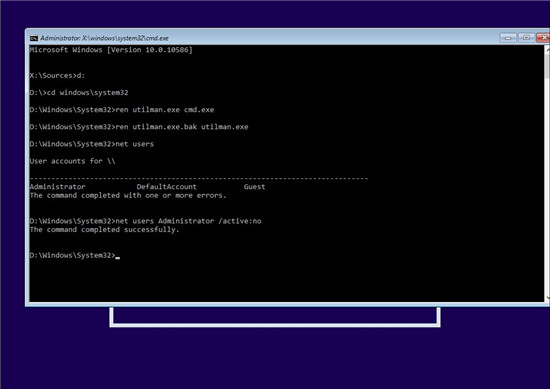Click 'The command completed successfully.' message
This screenshot has width=550, height=389.
pyautogui.click(x=104, y=230)
